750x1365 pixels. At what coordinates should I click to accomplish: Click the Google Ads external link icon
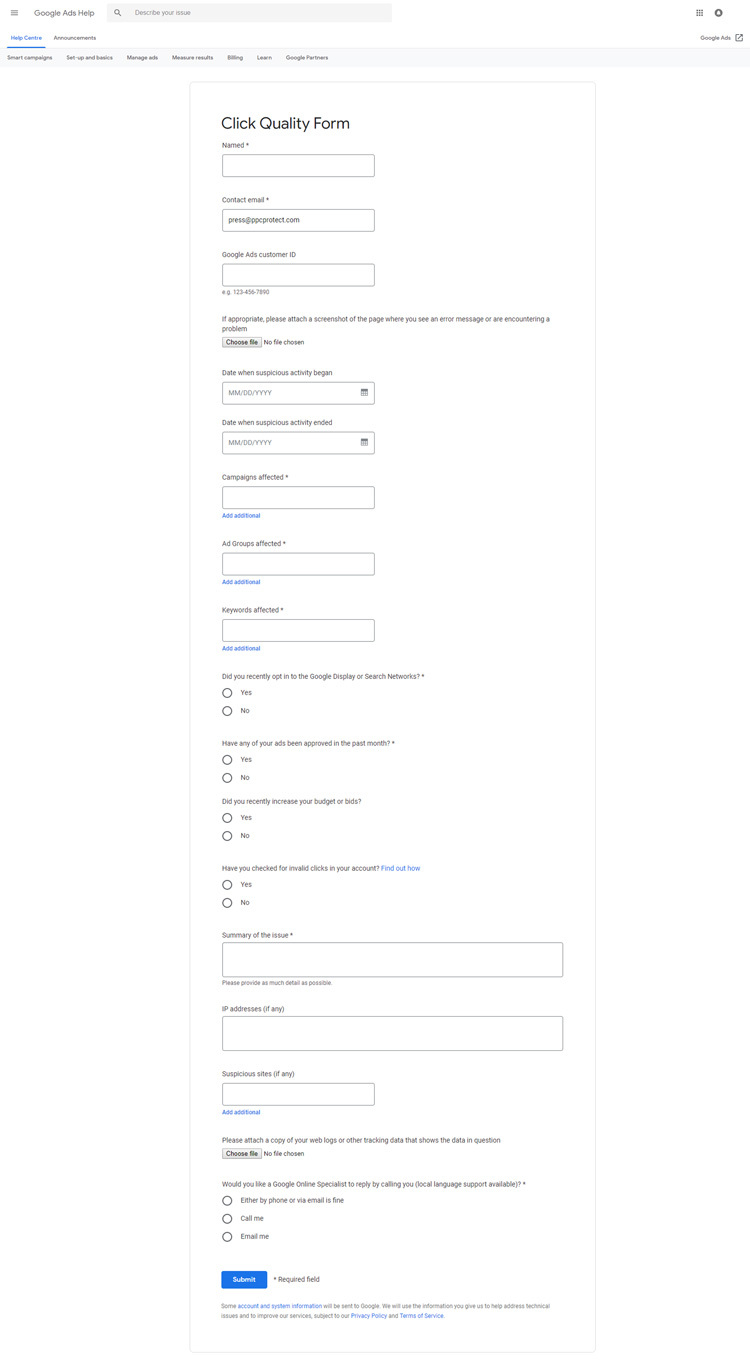pos(739,38)
